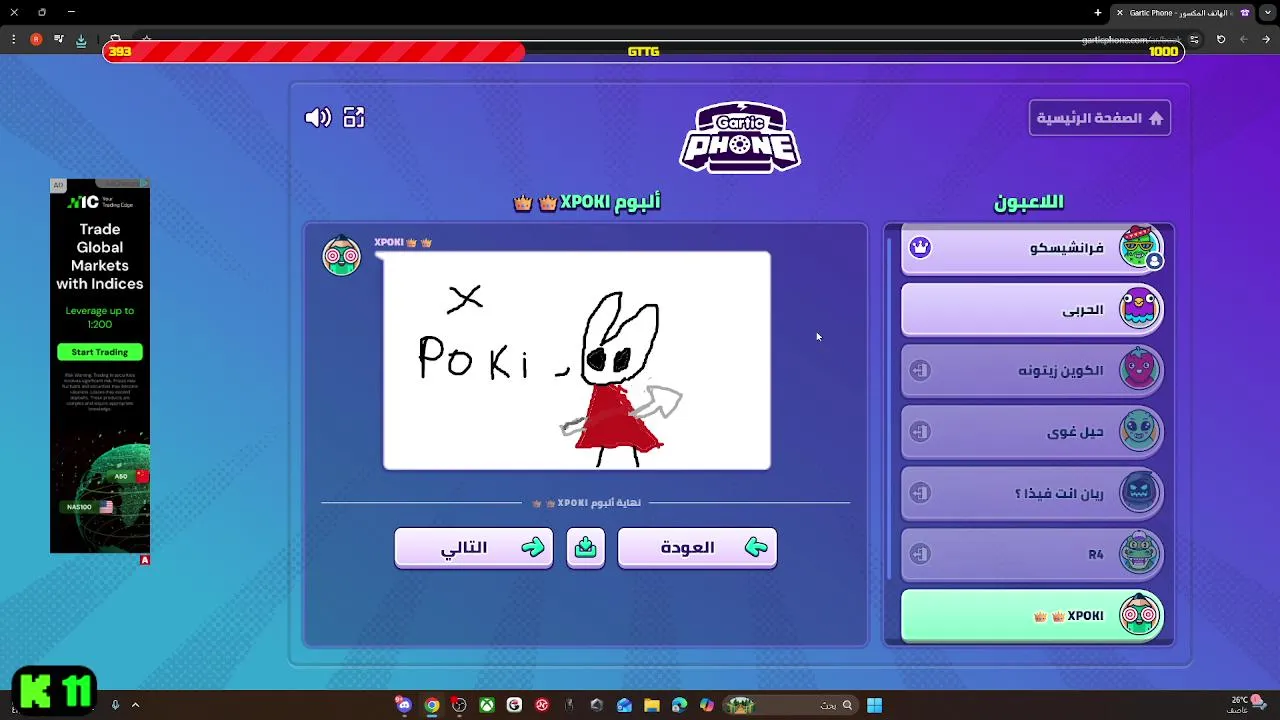Click the leave icon on حبل غوى row
Viewport: 1280px width, 720px height.
[920, 431]
